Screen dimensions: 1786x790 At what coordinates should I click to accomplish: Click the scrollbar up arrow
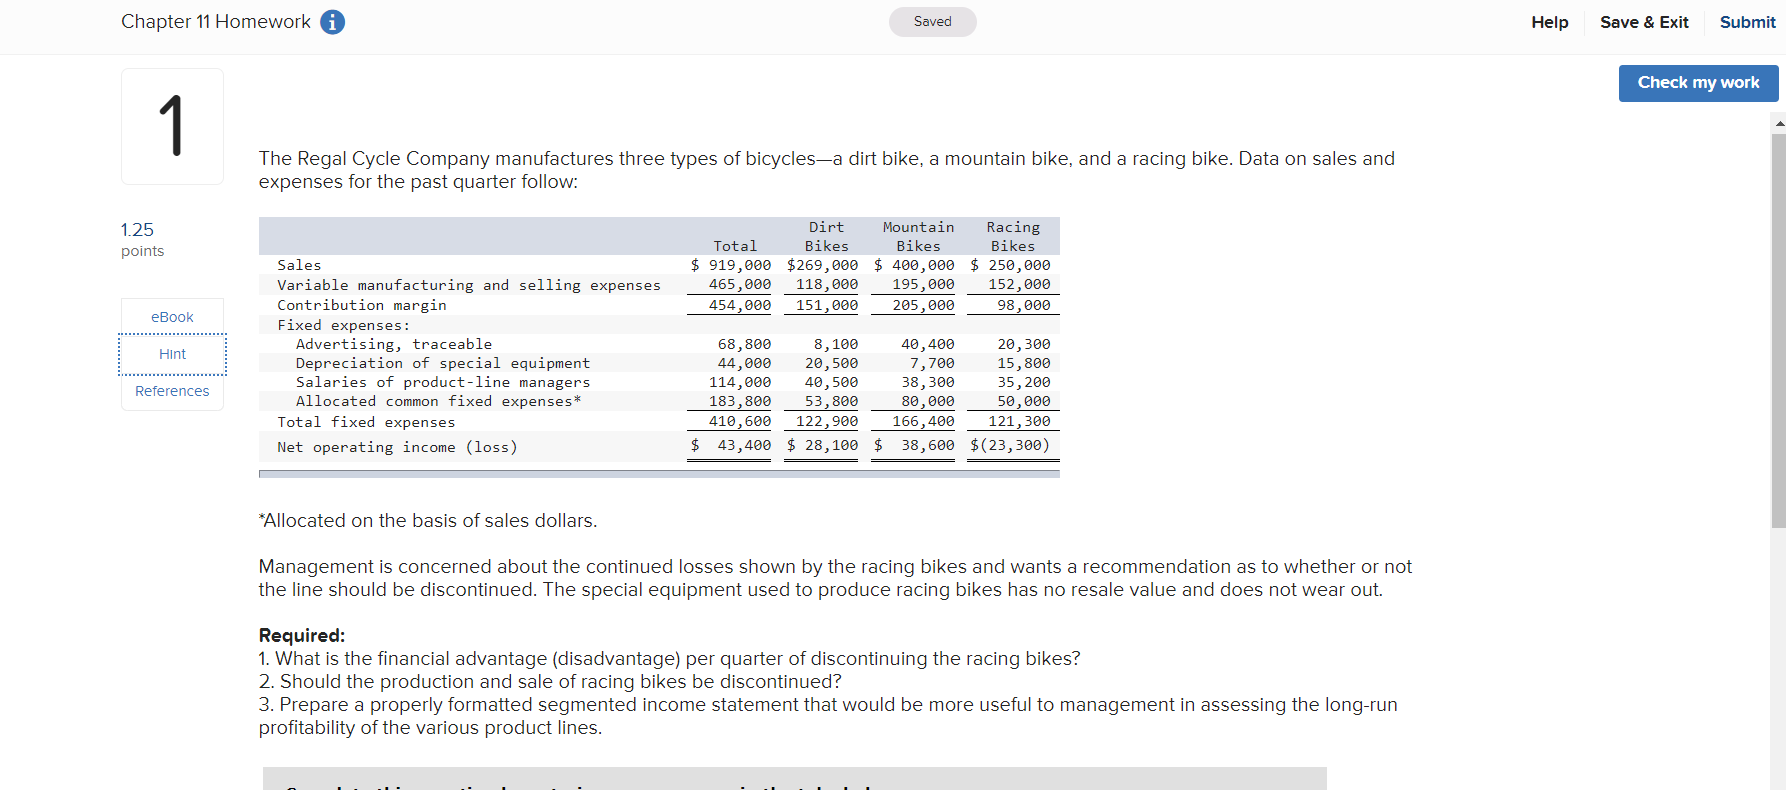pos(1778,123)
